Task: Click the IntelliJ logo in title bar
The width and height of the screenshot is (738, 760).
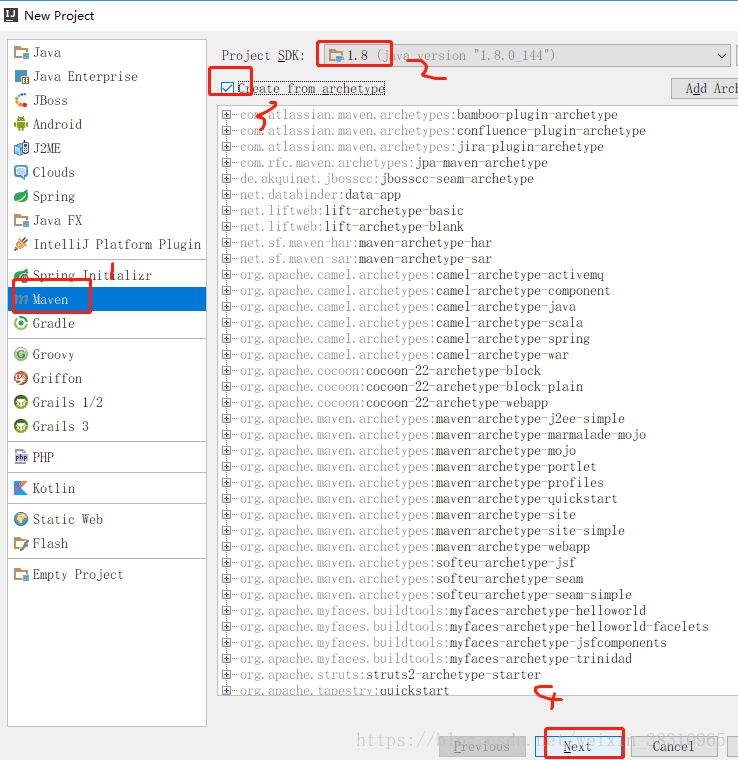Action: coord(11,16)
